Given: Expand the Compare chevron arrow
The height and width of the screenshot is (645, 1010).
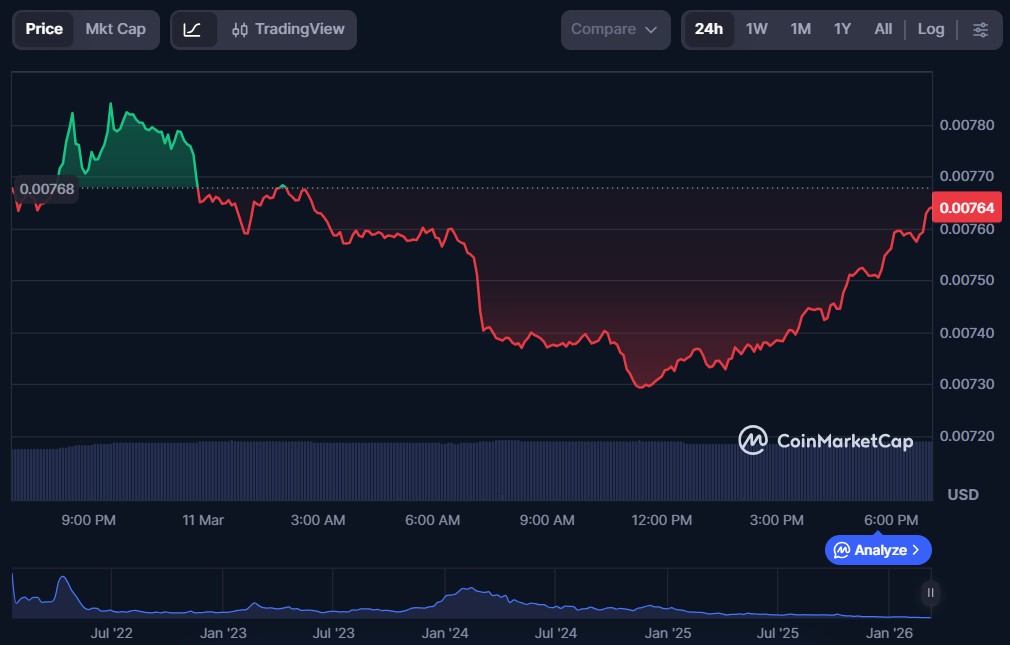Looking at the screenshot, I should (651, 30).
